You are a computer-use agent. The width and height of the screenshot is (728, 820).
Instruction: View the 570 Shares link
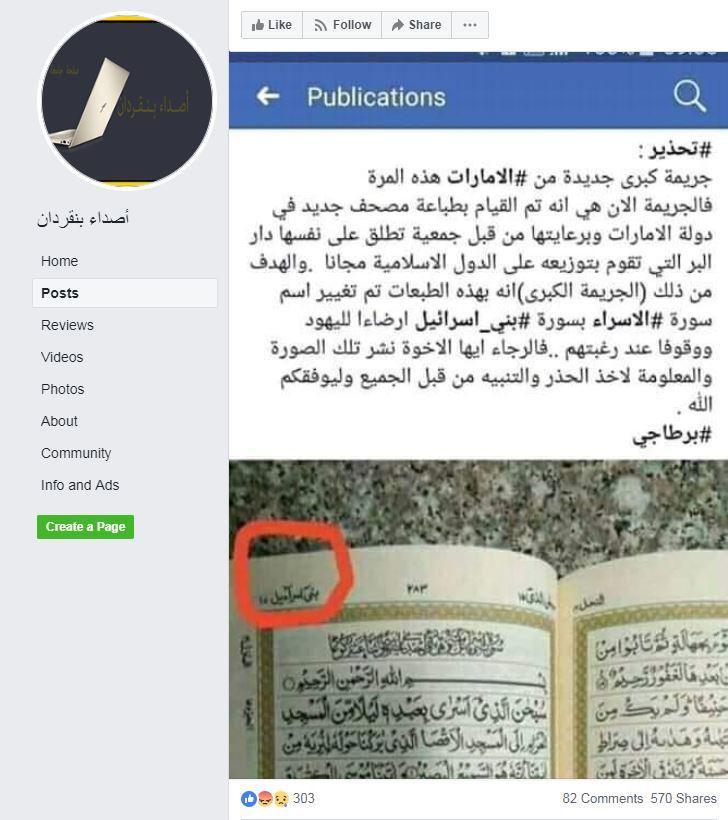684,799
